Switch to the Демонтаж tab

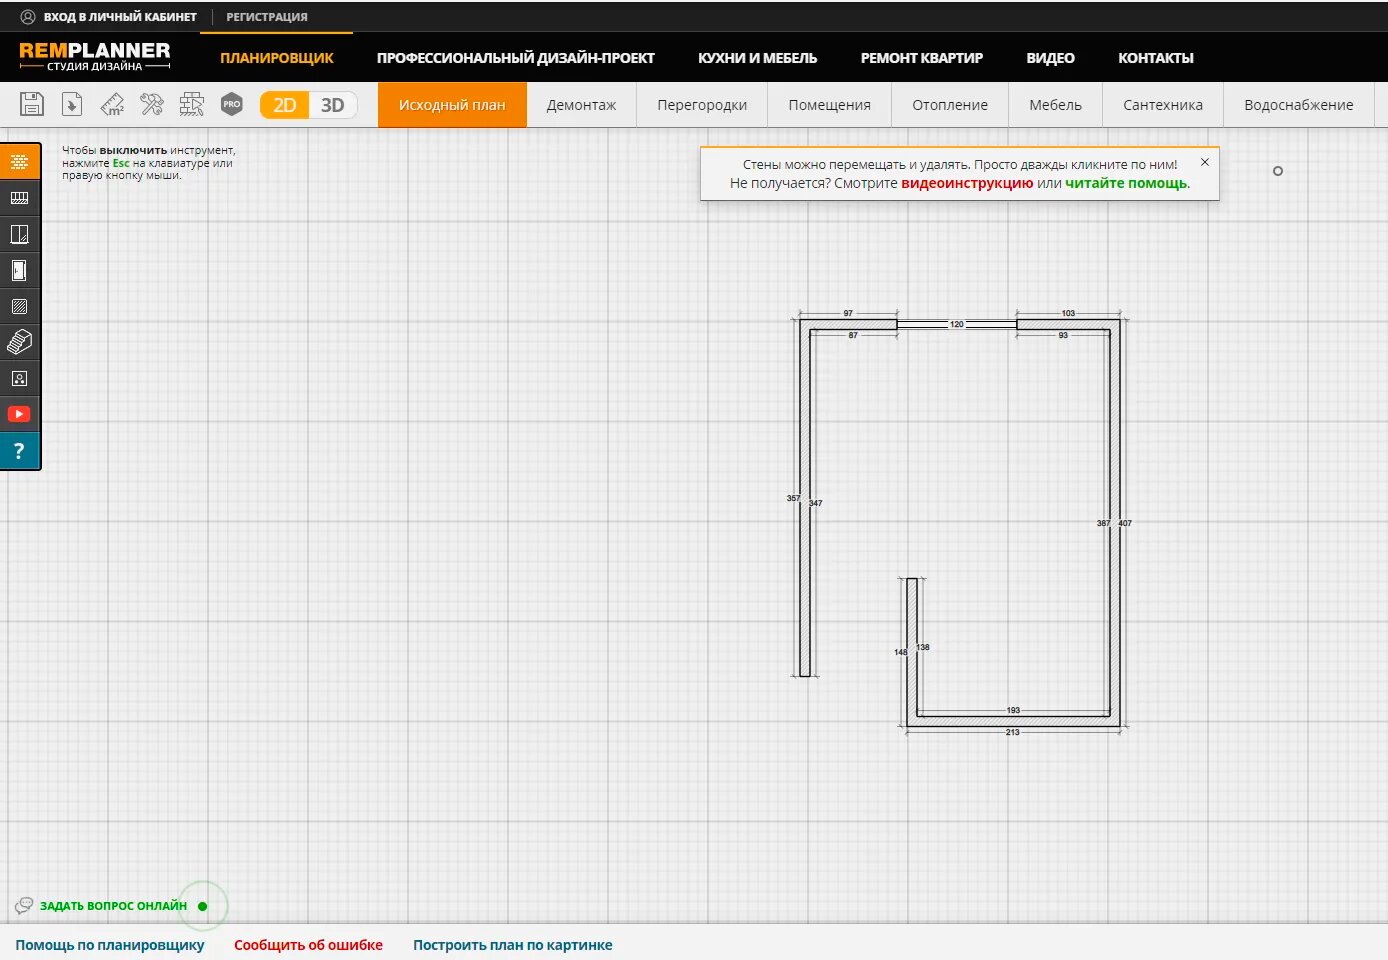pyautogui.click(x=581, y=105)
